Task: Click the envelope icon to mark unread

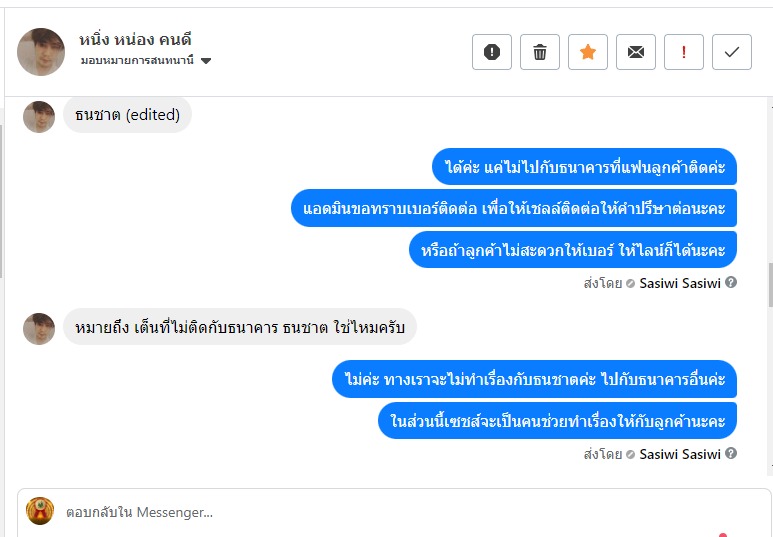Action: point(636,52)
